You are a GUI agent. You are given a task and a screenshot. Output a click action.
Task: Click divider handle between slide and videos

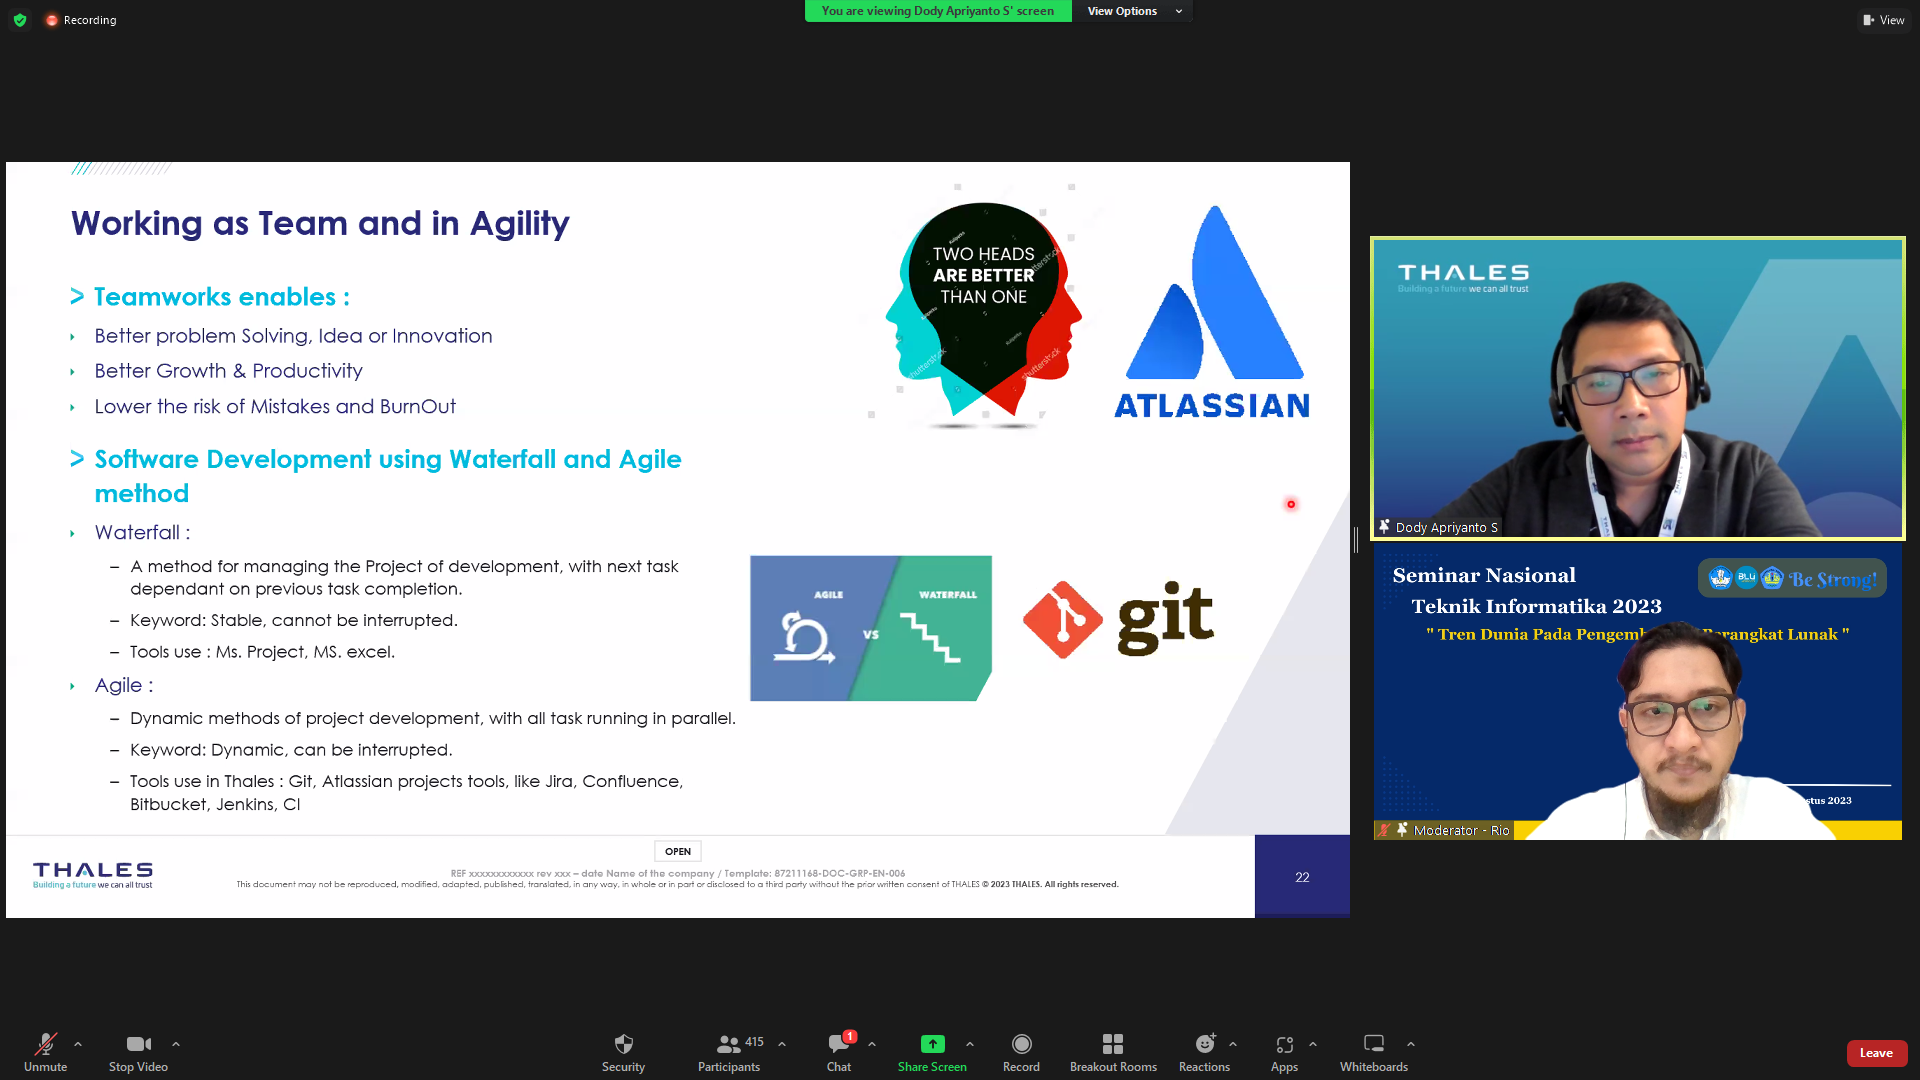pos(1356,540)
